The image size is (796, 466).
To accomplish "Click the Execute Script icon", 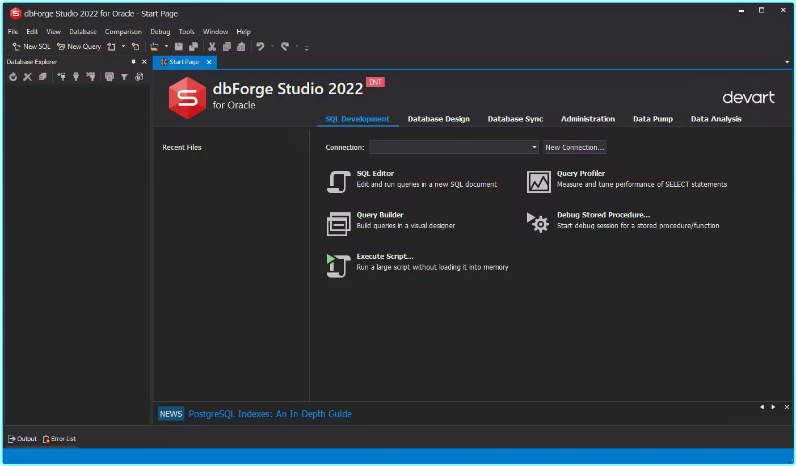I will pos(338,265).
